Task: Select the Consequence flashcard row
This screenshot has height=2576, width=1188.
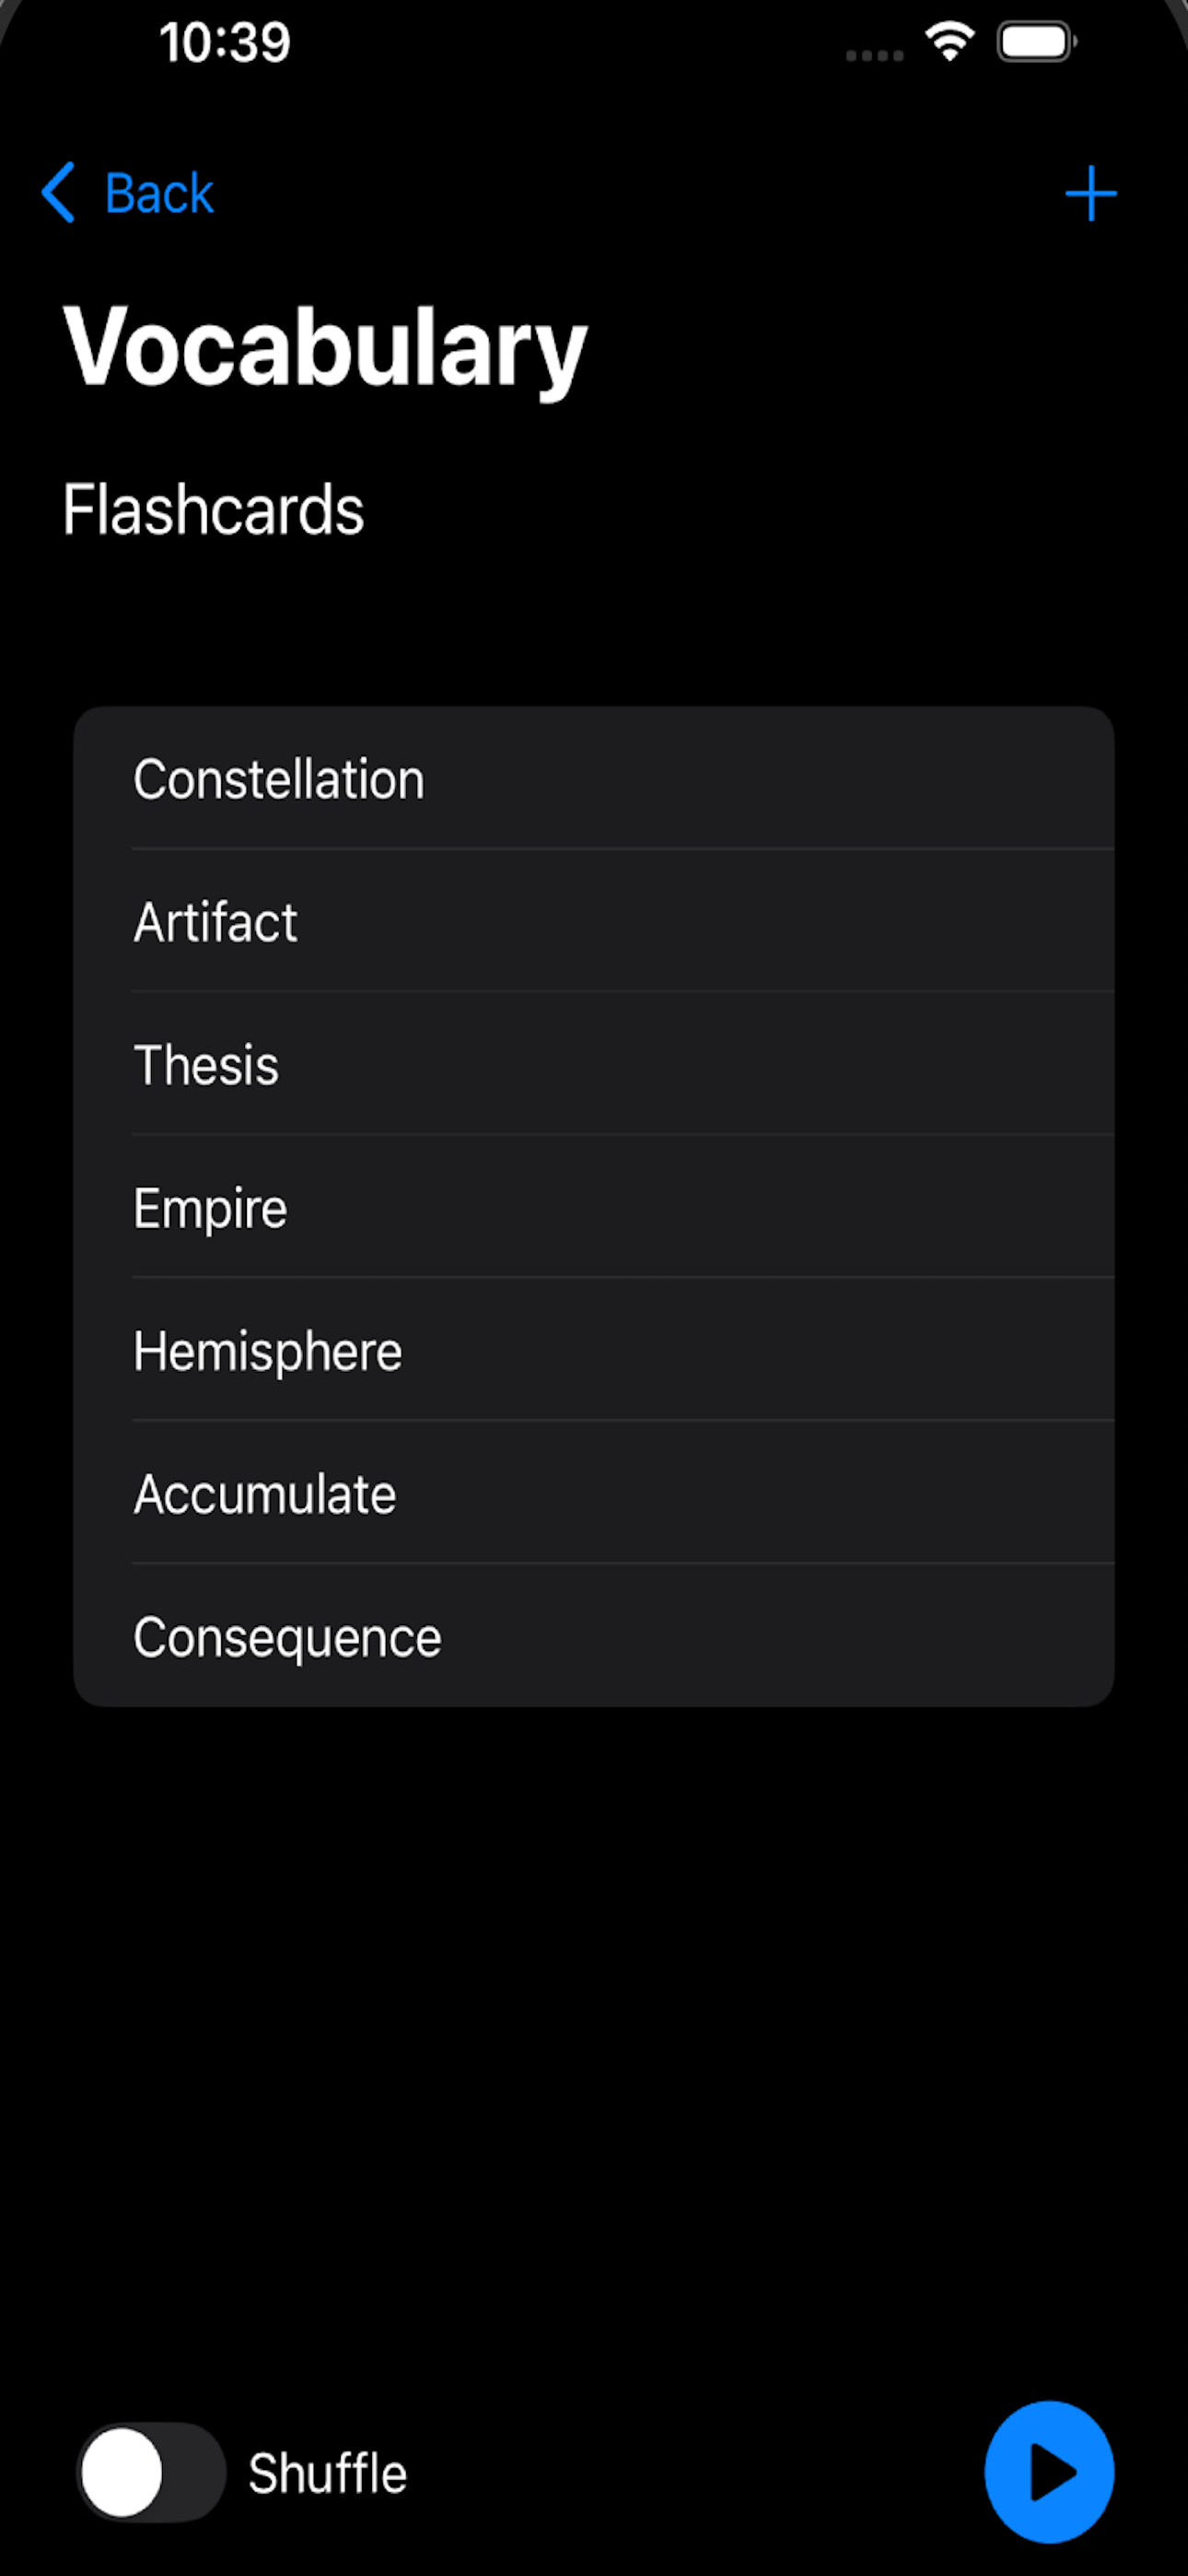Action: coord(594,1636)
